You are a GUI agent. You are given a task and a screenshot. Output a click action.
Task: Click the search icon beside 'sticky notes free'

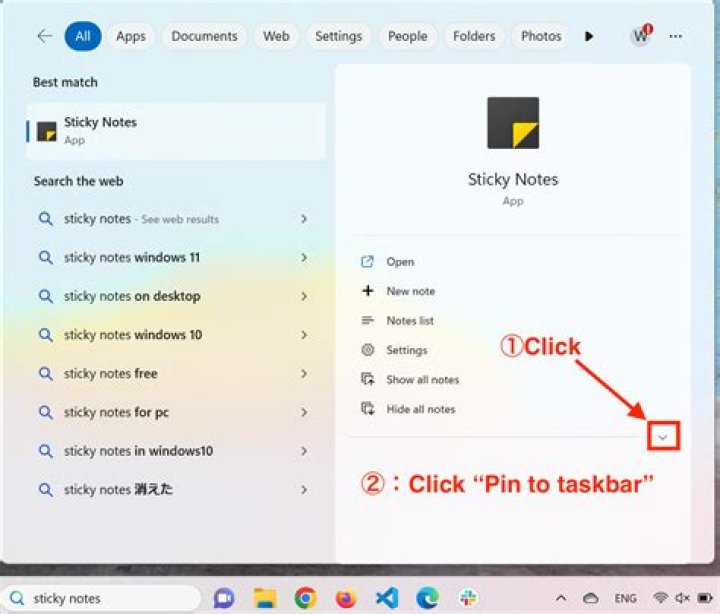pyautogui.click(x=45, y=373)
